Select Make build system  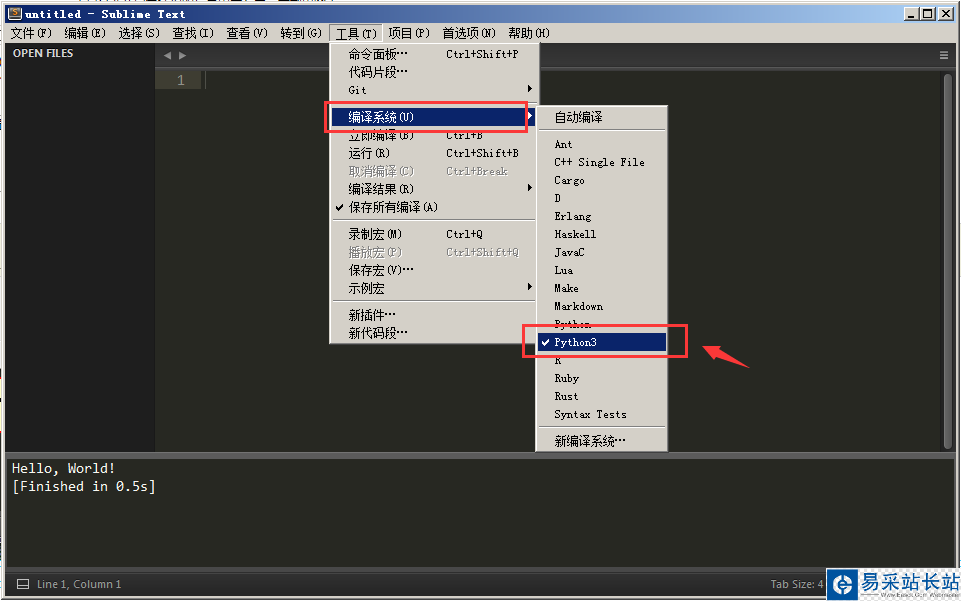pyautogui.click(x=602, y=288)
